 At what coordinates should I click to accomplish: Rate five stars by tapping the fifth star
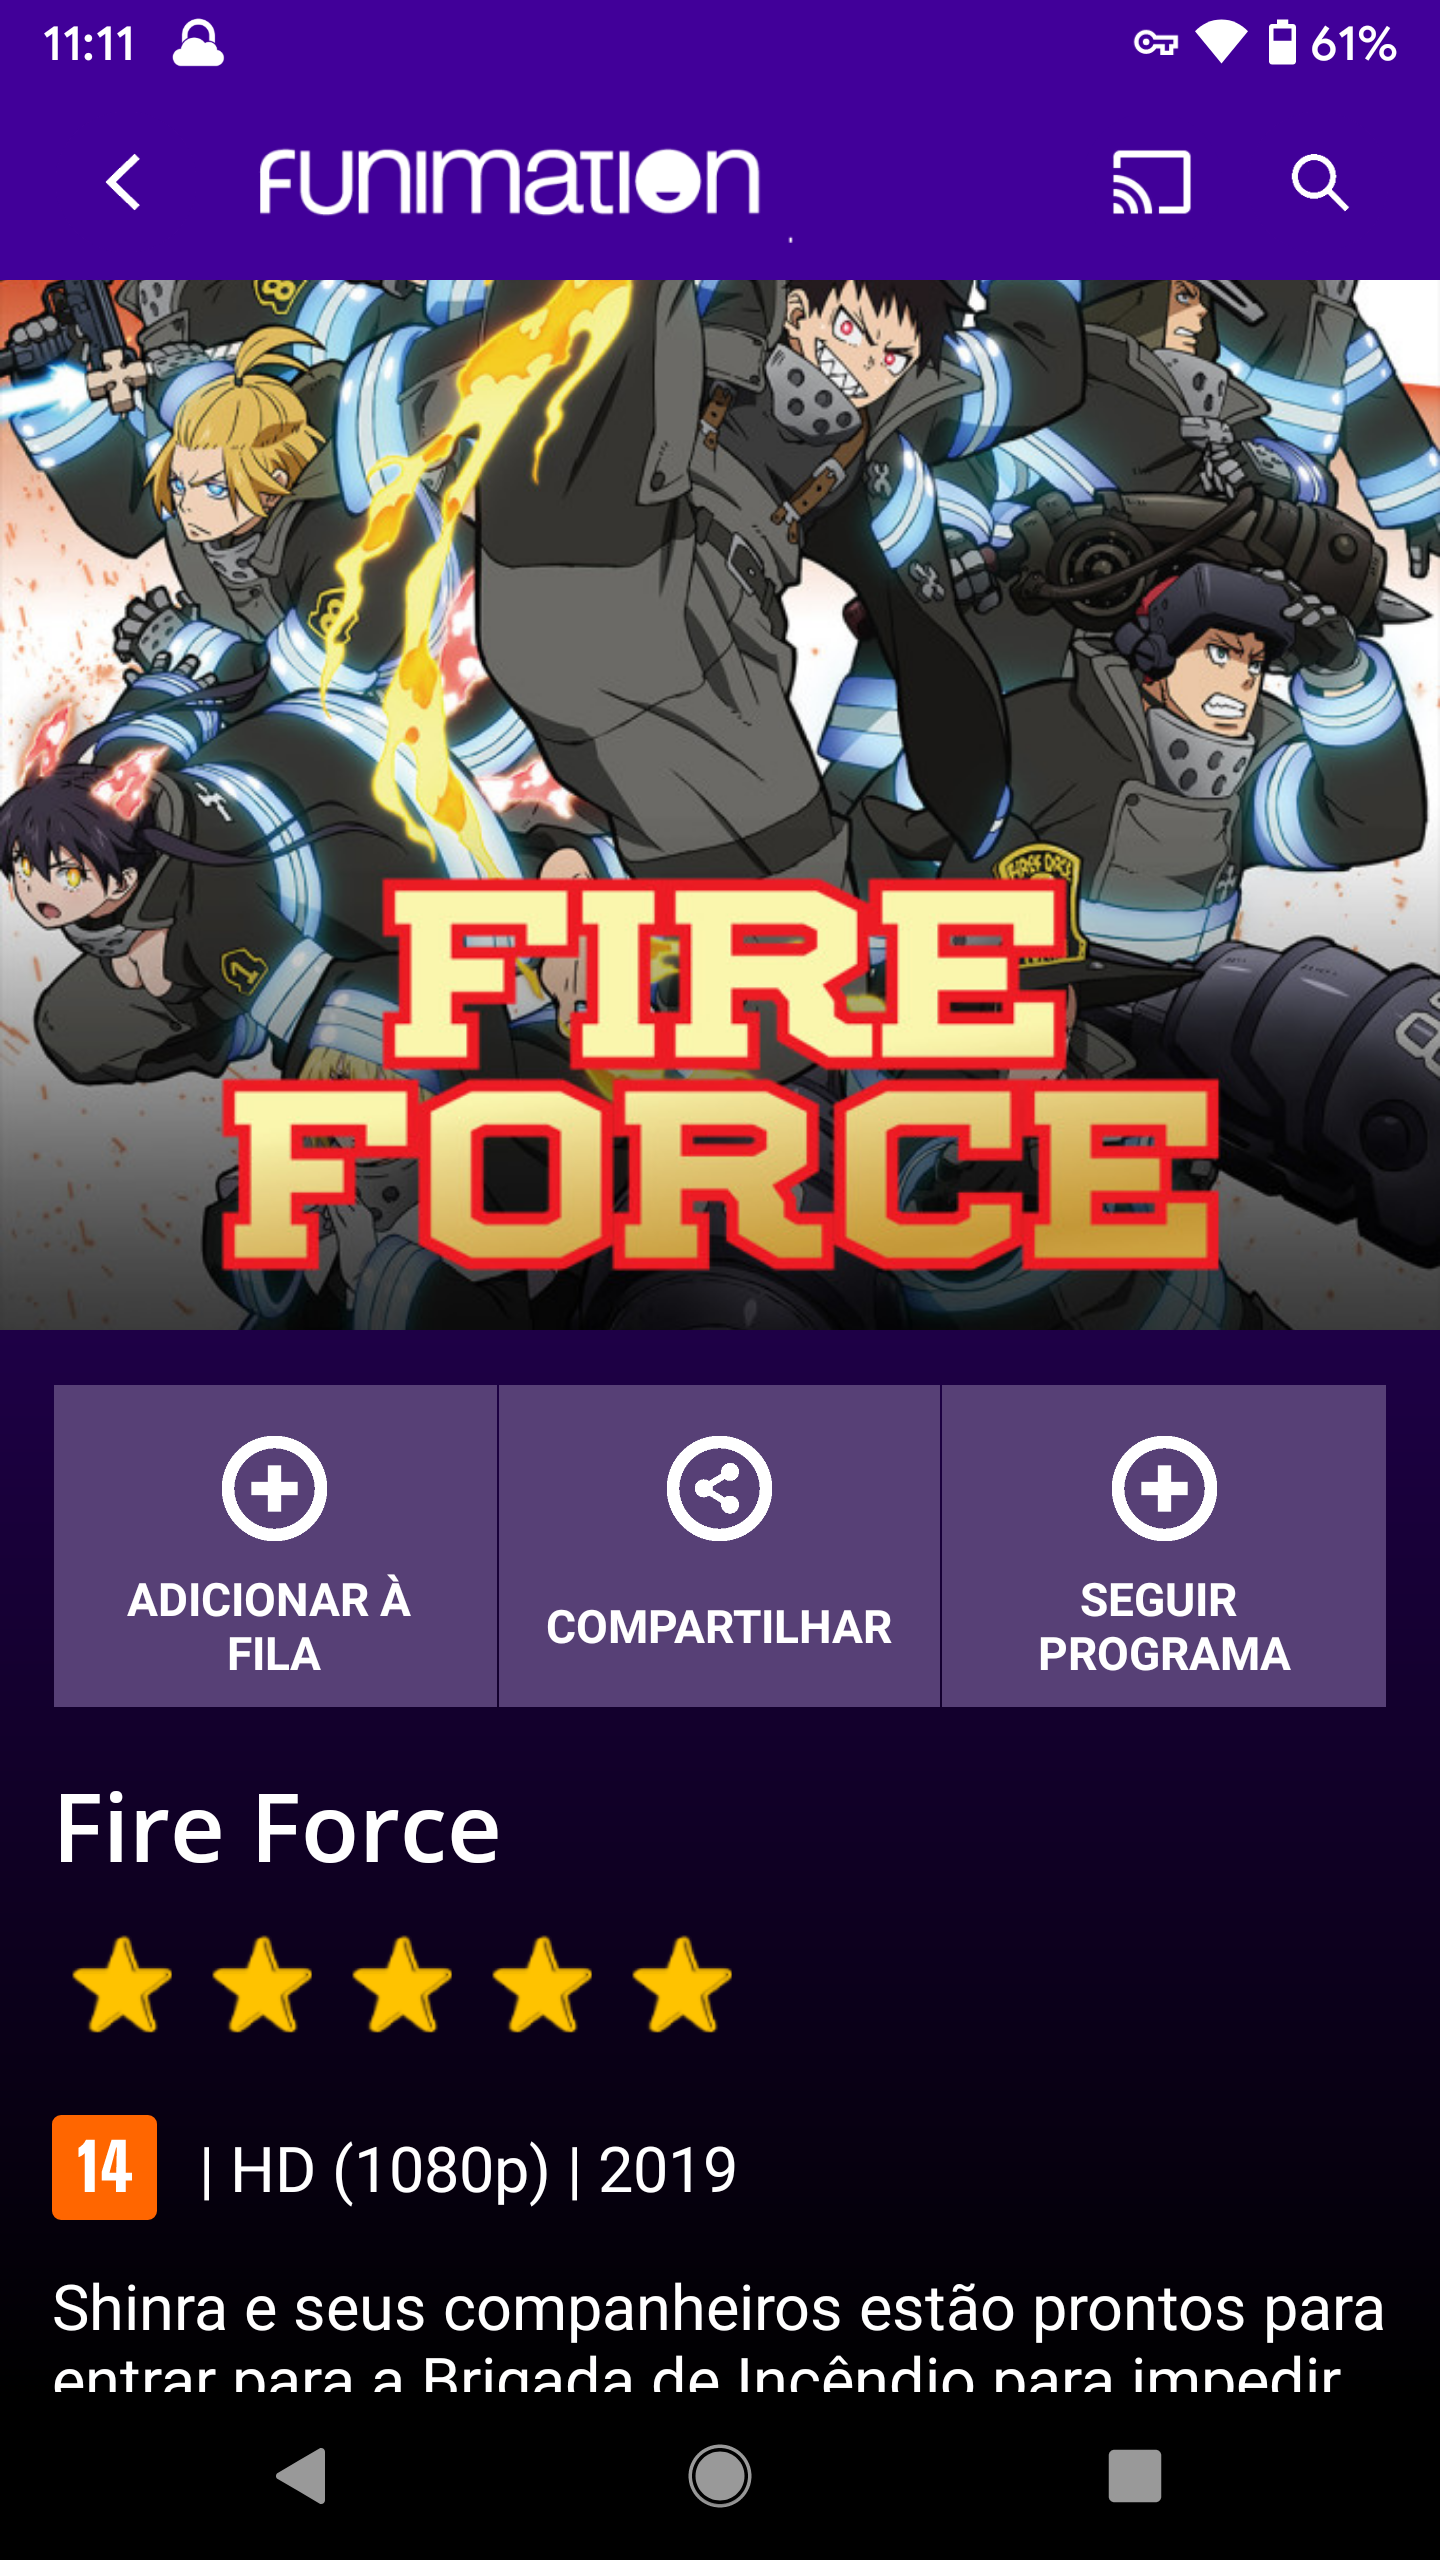(x=683, y=1986)
